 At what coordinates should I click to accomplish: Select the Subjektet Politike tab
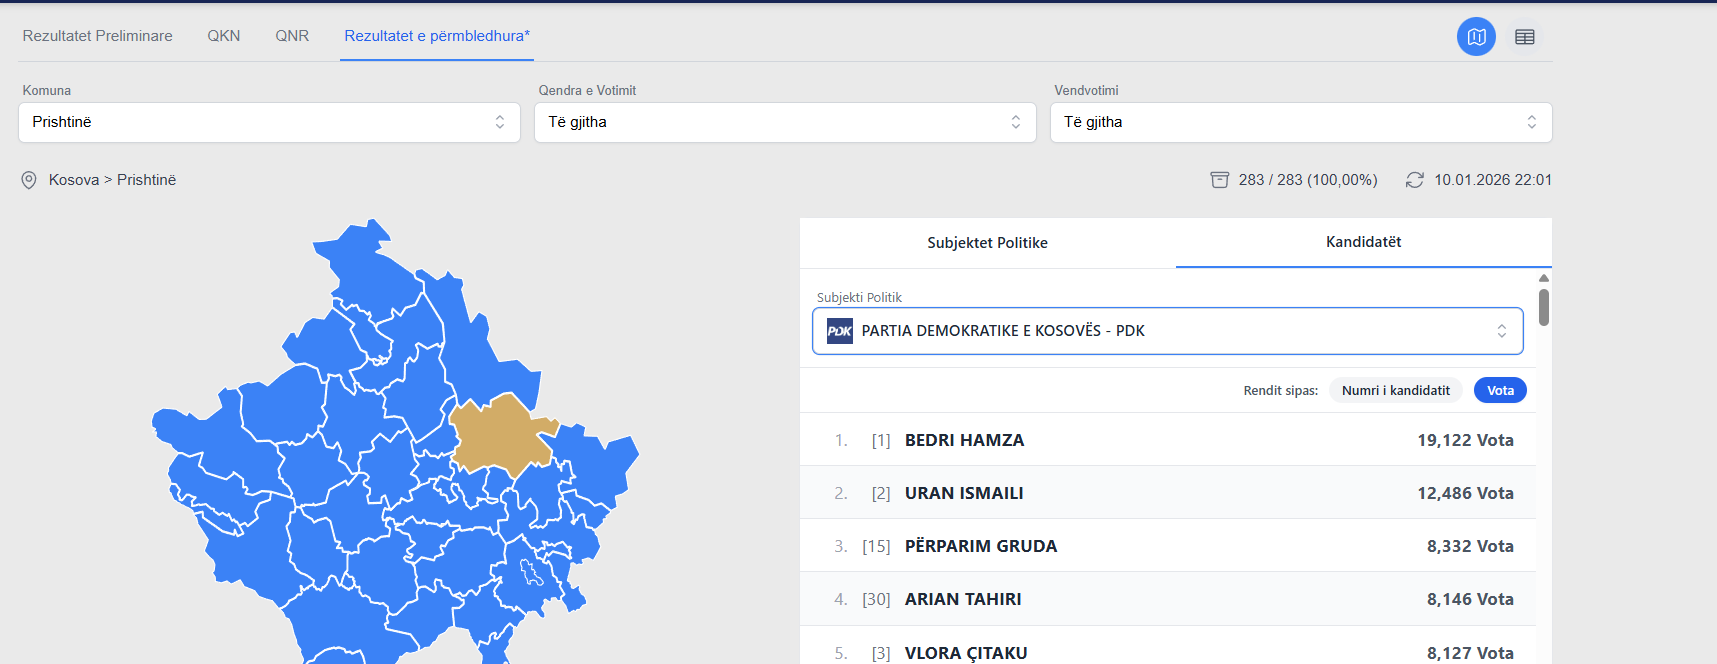coord(987,243)
